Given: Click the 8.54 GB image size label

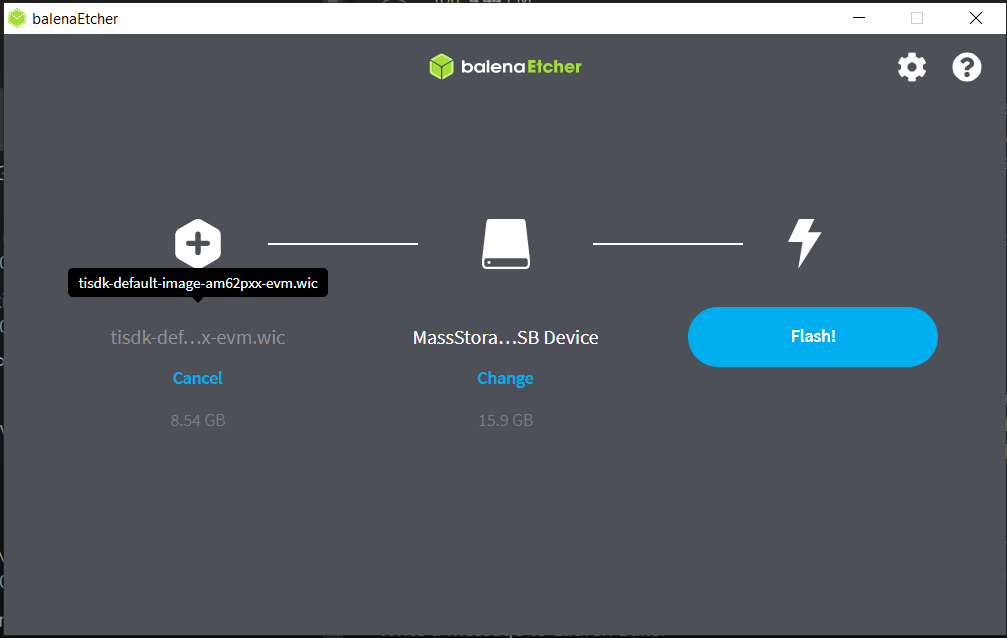Looking at the screenshot, I should (197, 420).
